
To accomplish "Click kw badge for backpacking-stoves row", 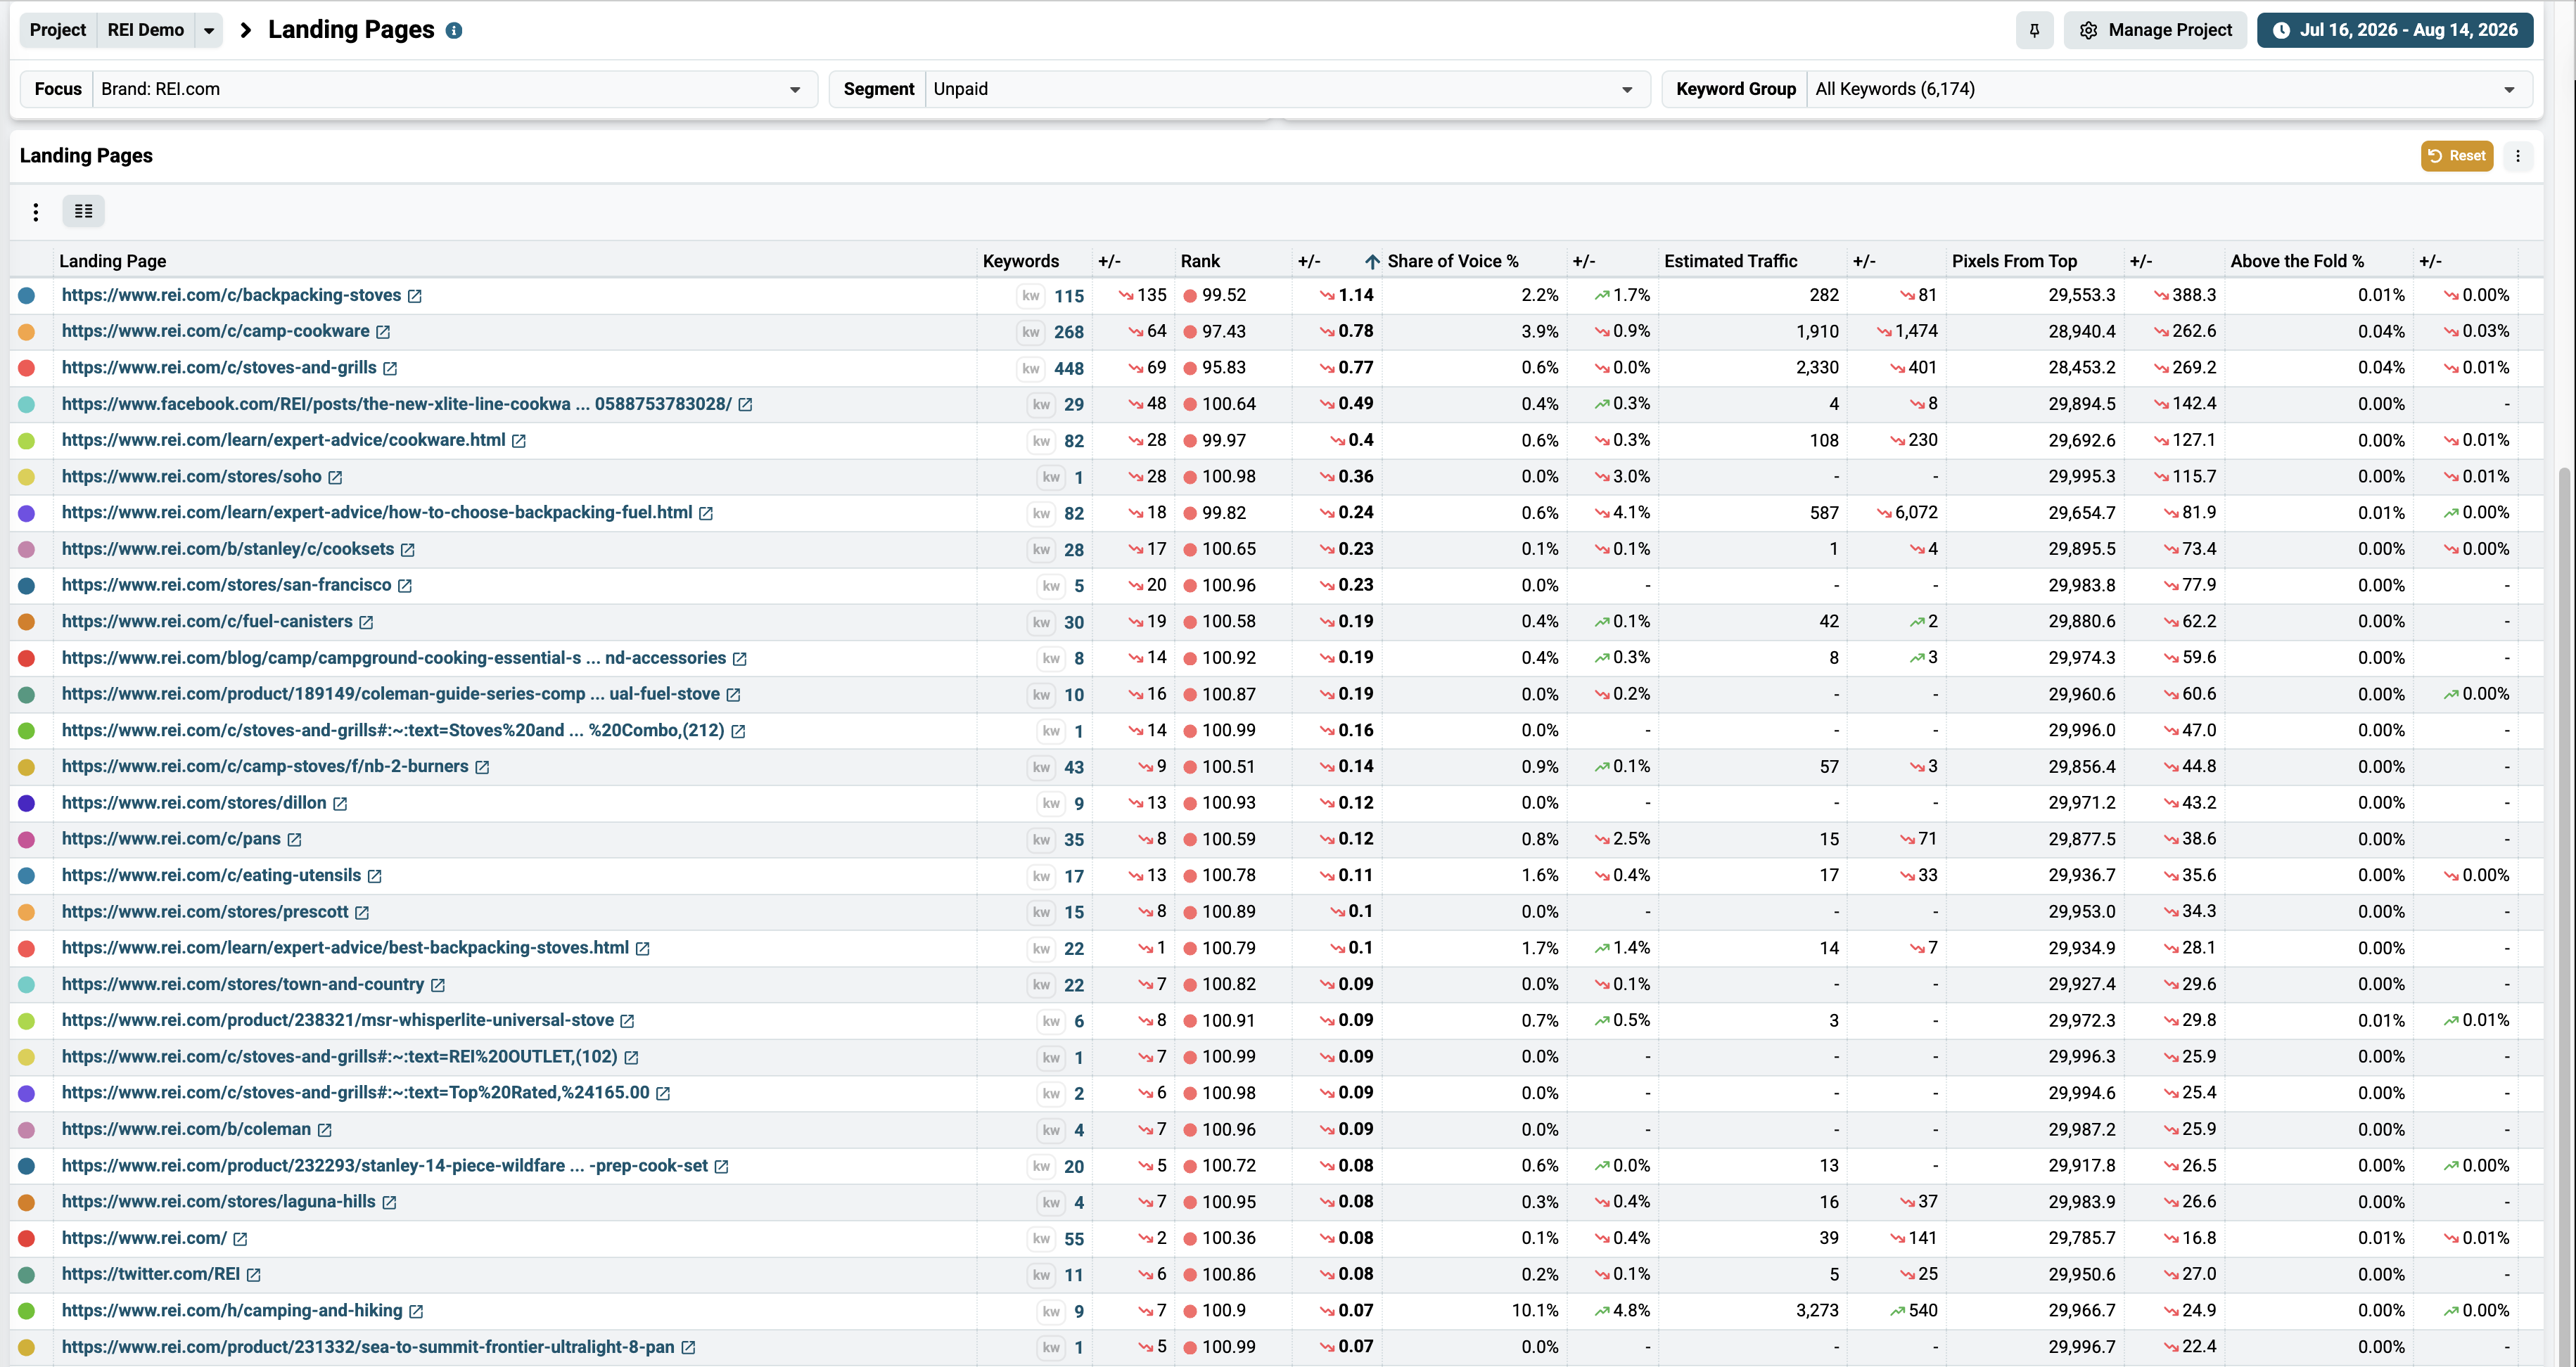I will click(1031, 296).
